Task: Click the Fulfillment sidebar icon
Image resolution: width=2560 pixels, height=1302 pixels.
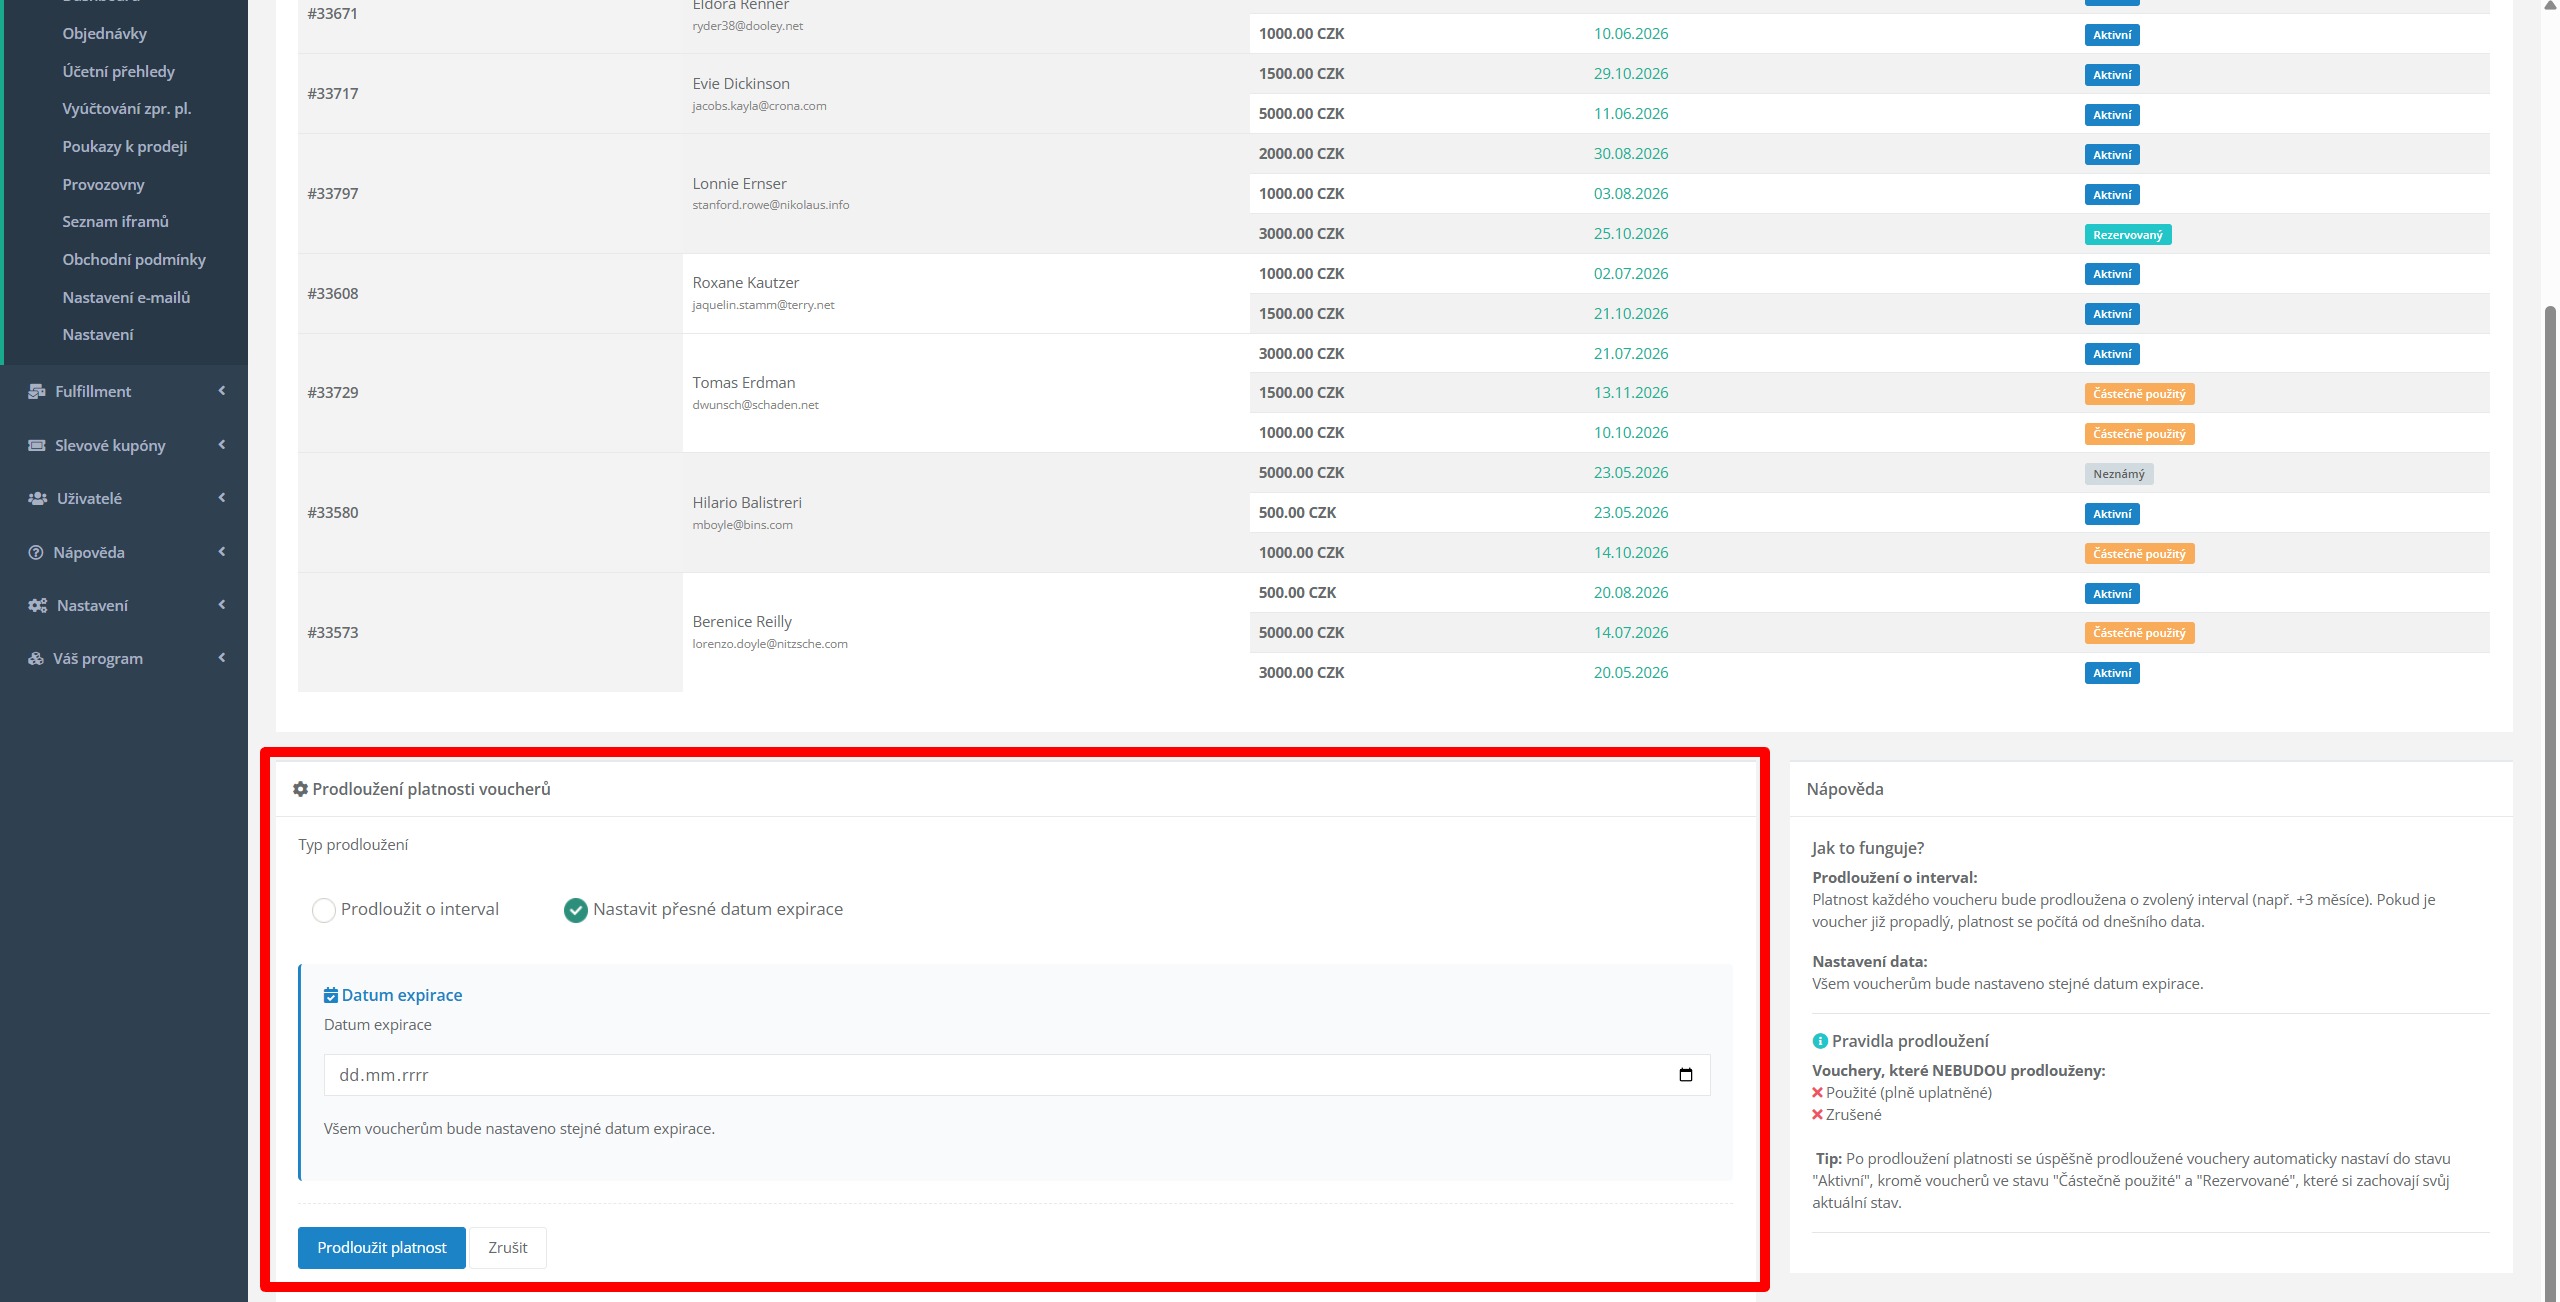Action: click(x=37, y=391)
